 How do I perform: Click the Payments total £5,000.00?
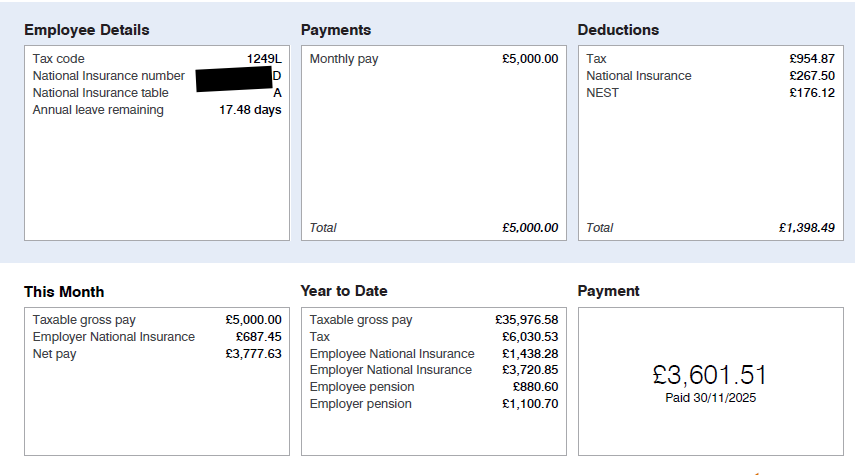[530, 228]
